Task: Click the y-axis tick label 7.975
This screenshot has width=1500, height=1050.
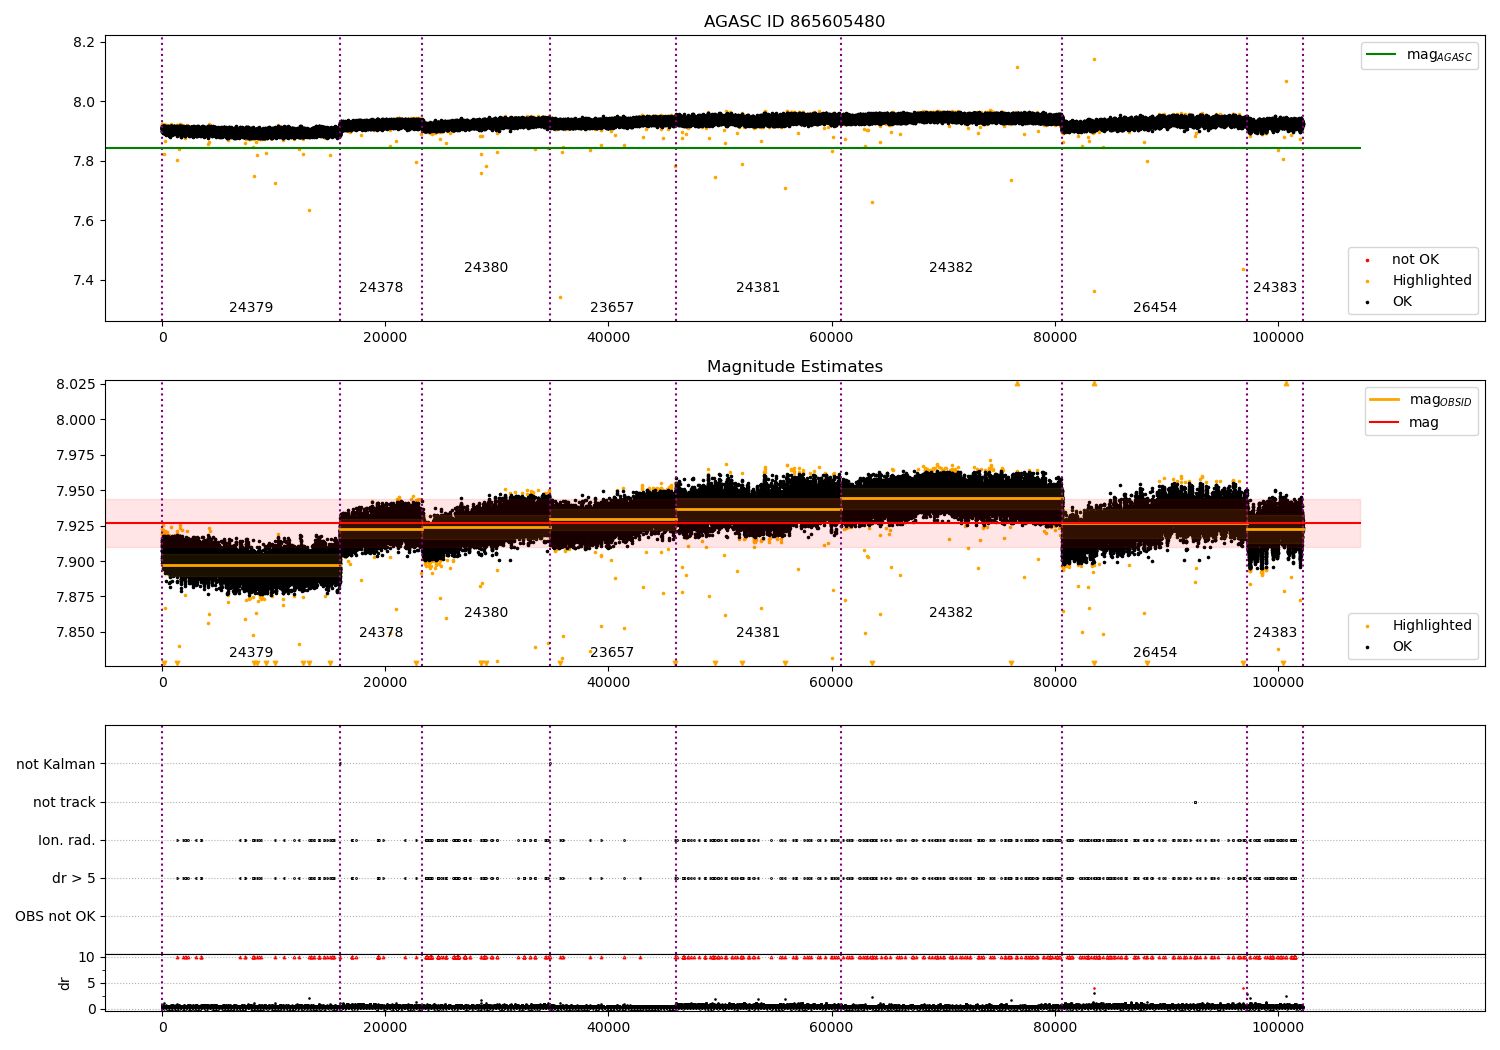Action: pyautogui.click(x=75, y=456)
